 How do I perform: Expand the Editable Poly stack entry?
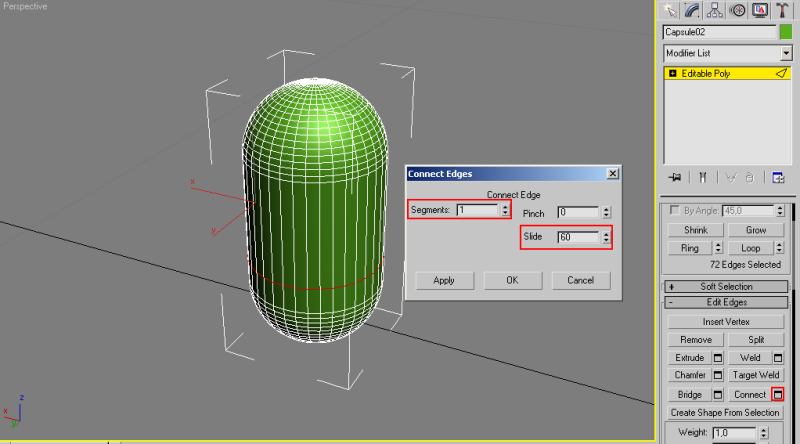672,73
